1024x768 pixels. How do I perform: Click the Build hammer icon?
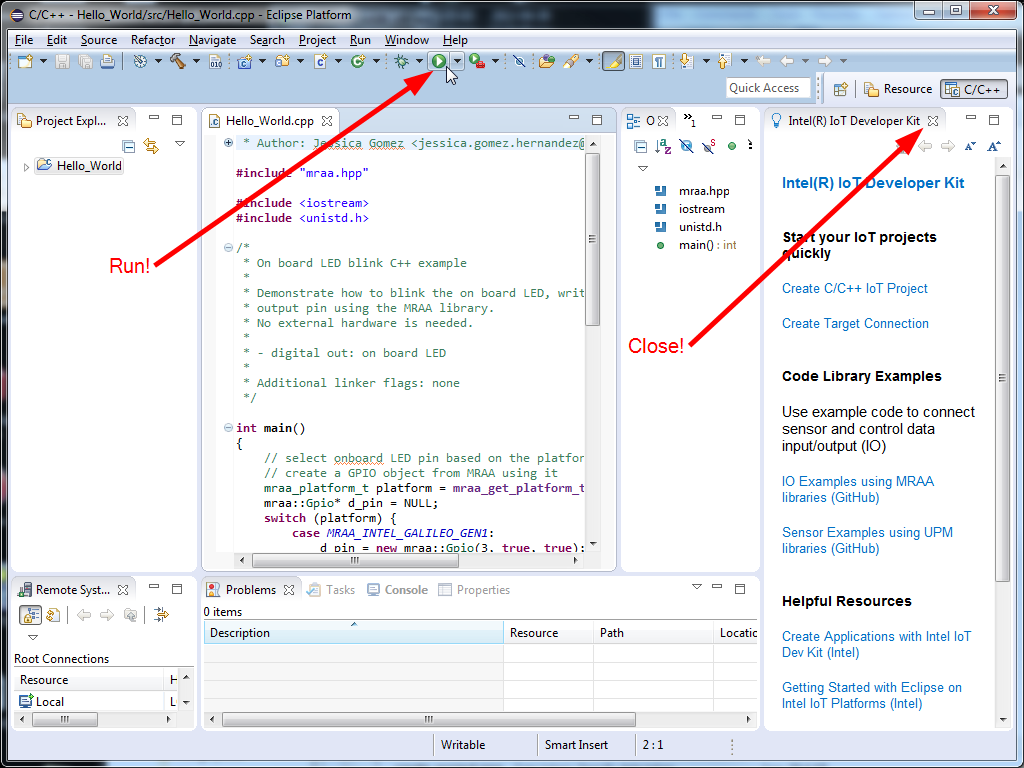coord(178,61)
